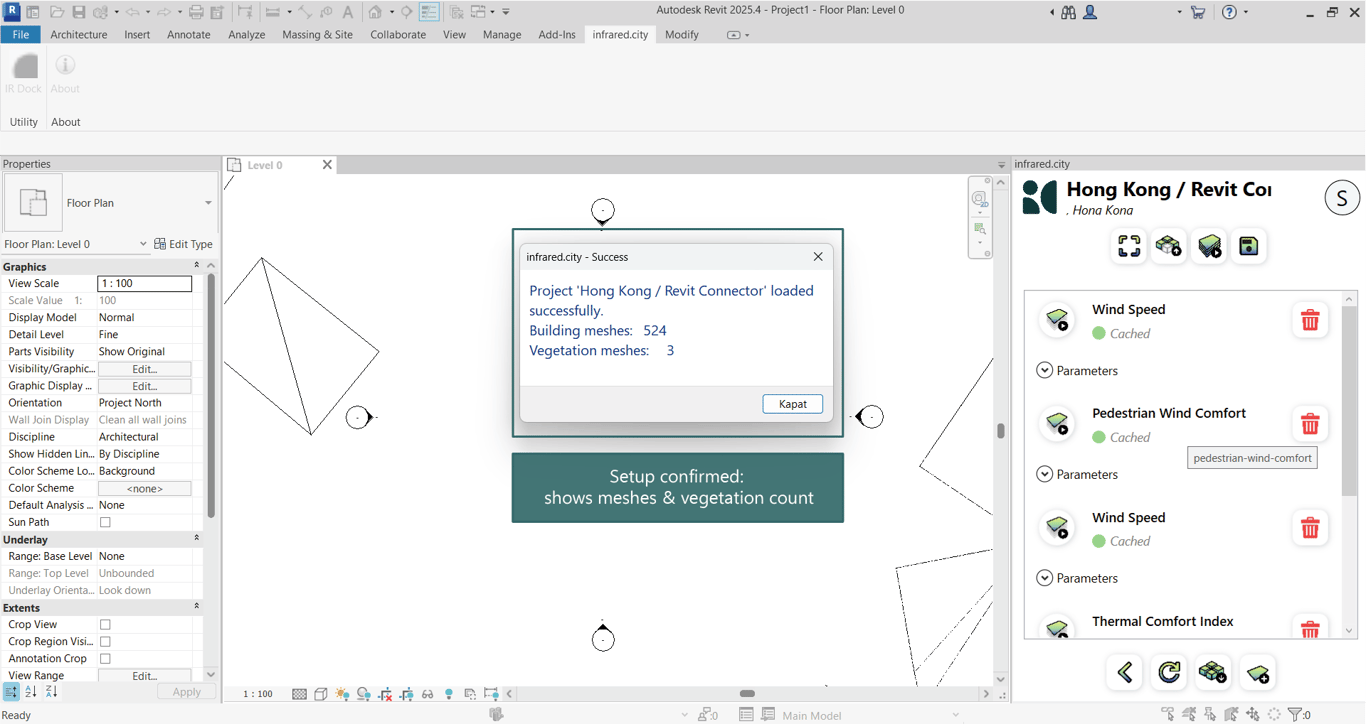Expand Parameters under Pedestrian Wind Comfort

[x=1044, y=474]
